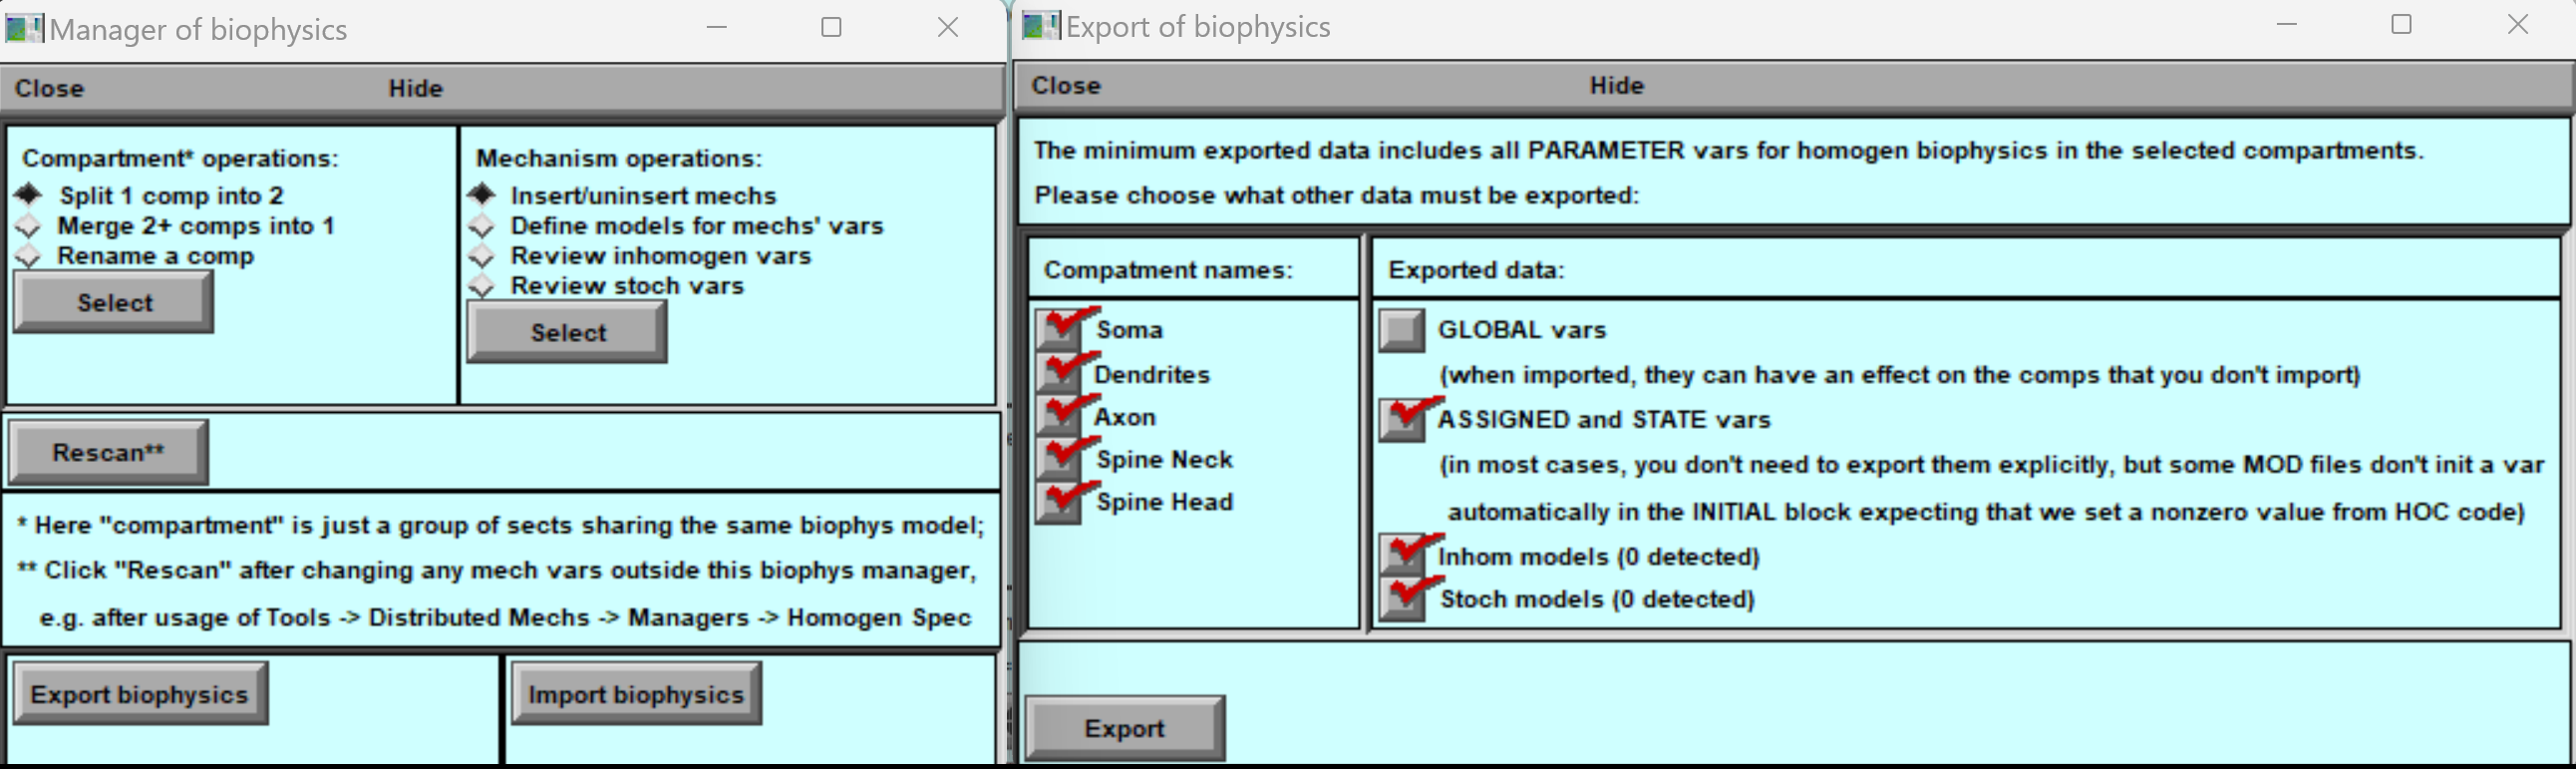The image size is (2576, 769).
Task: Toggle the Axon compartment checkbox
Action: [1058, 416]
